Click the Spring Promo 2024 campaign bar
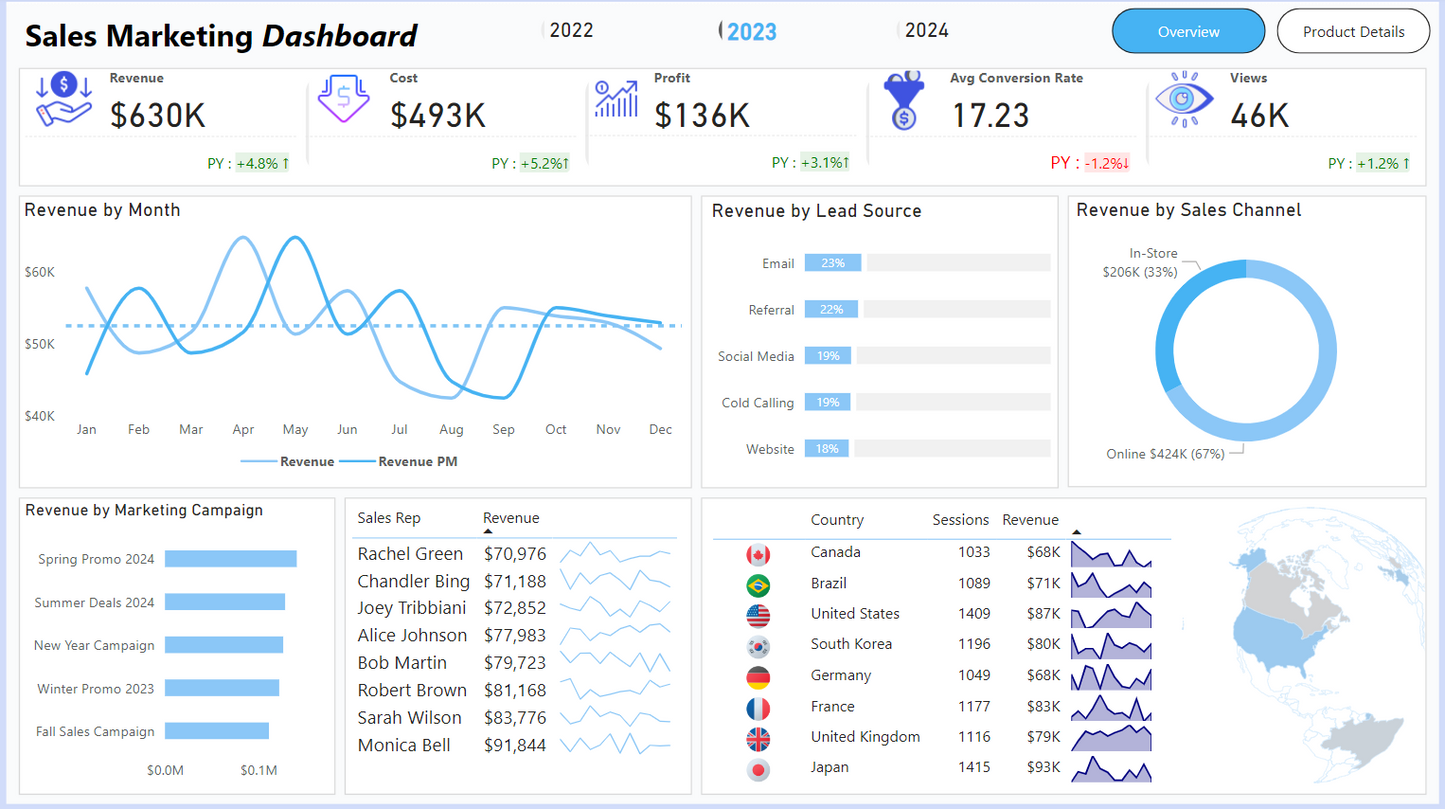This screenshot has height=809, width=1445. (x=230, y=559)
